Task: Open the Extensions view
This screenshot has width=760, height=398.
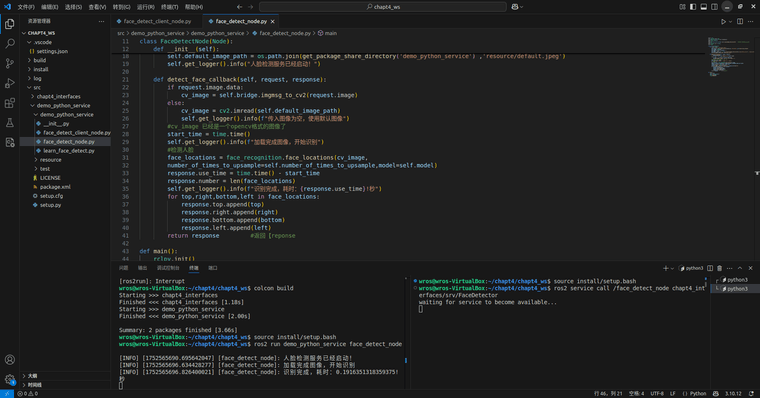Action: coord(10,103)
